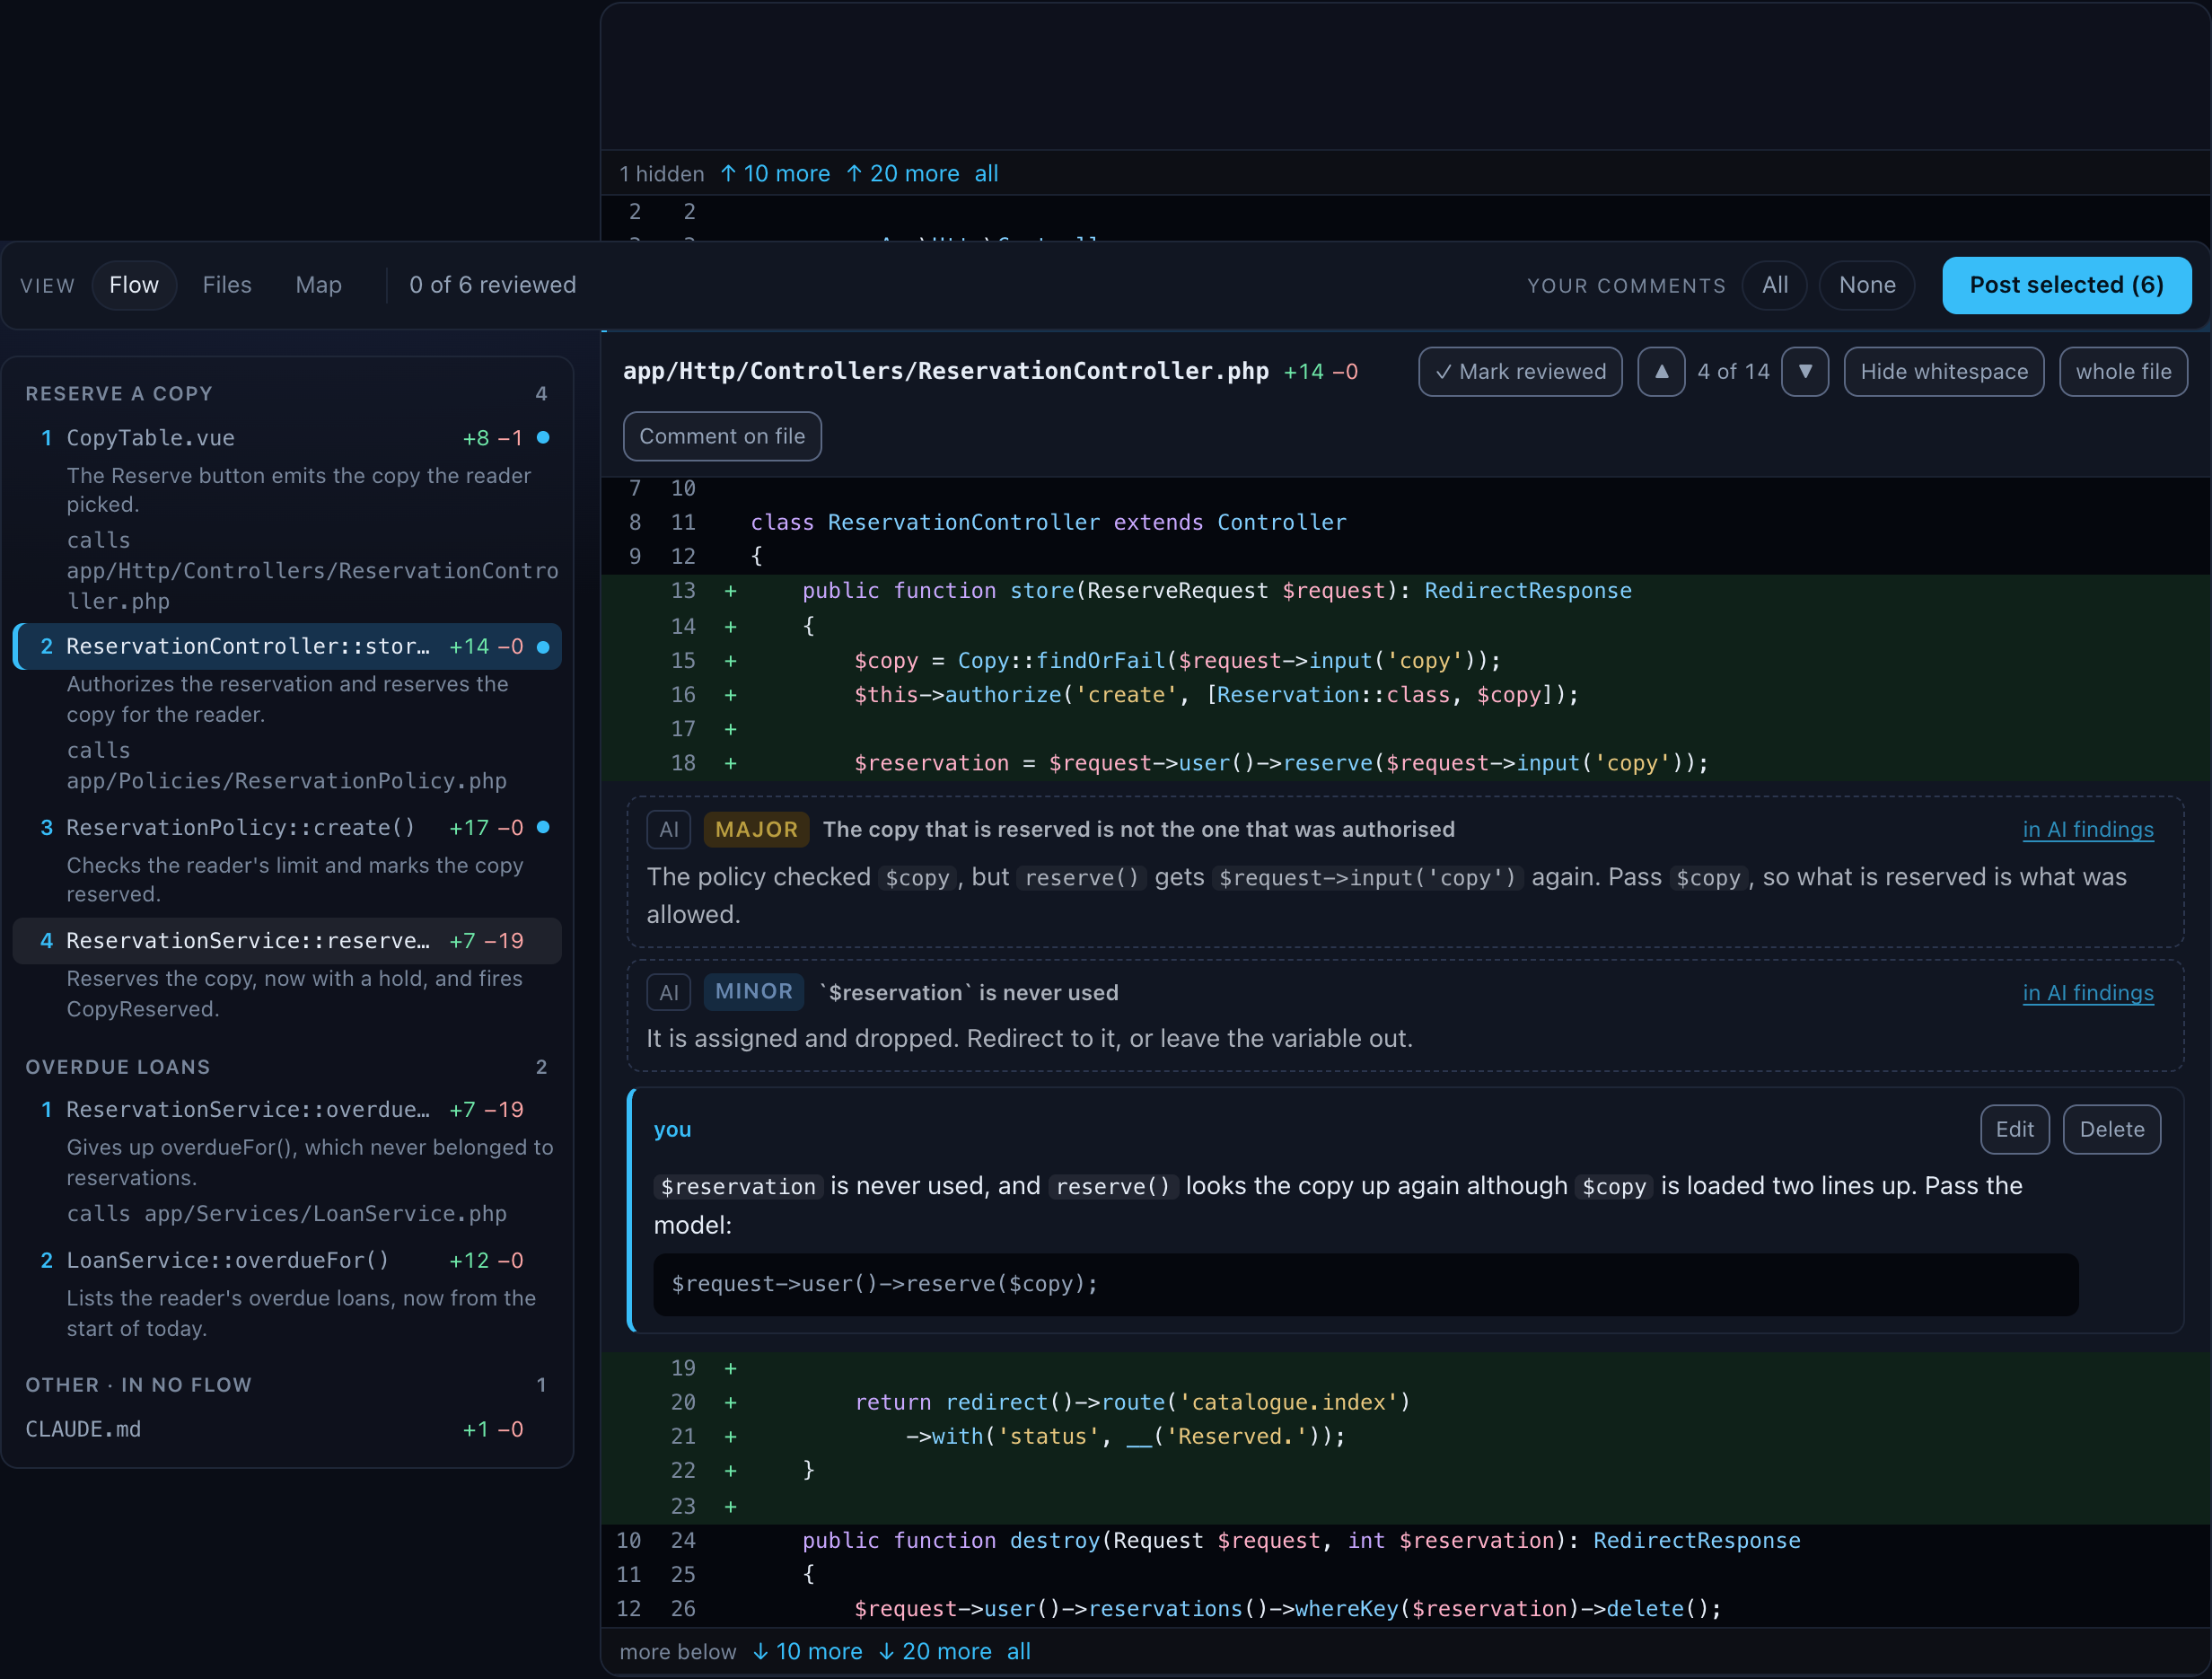Click 'calls app/Services/LoanService.php' text

(287, 1214)
